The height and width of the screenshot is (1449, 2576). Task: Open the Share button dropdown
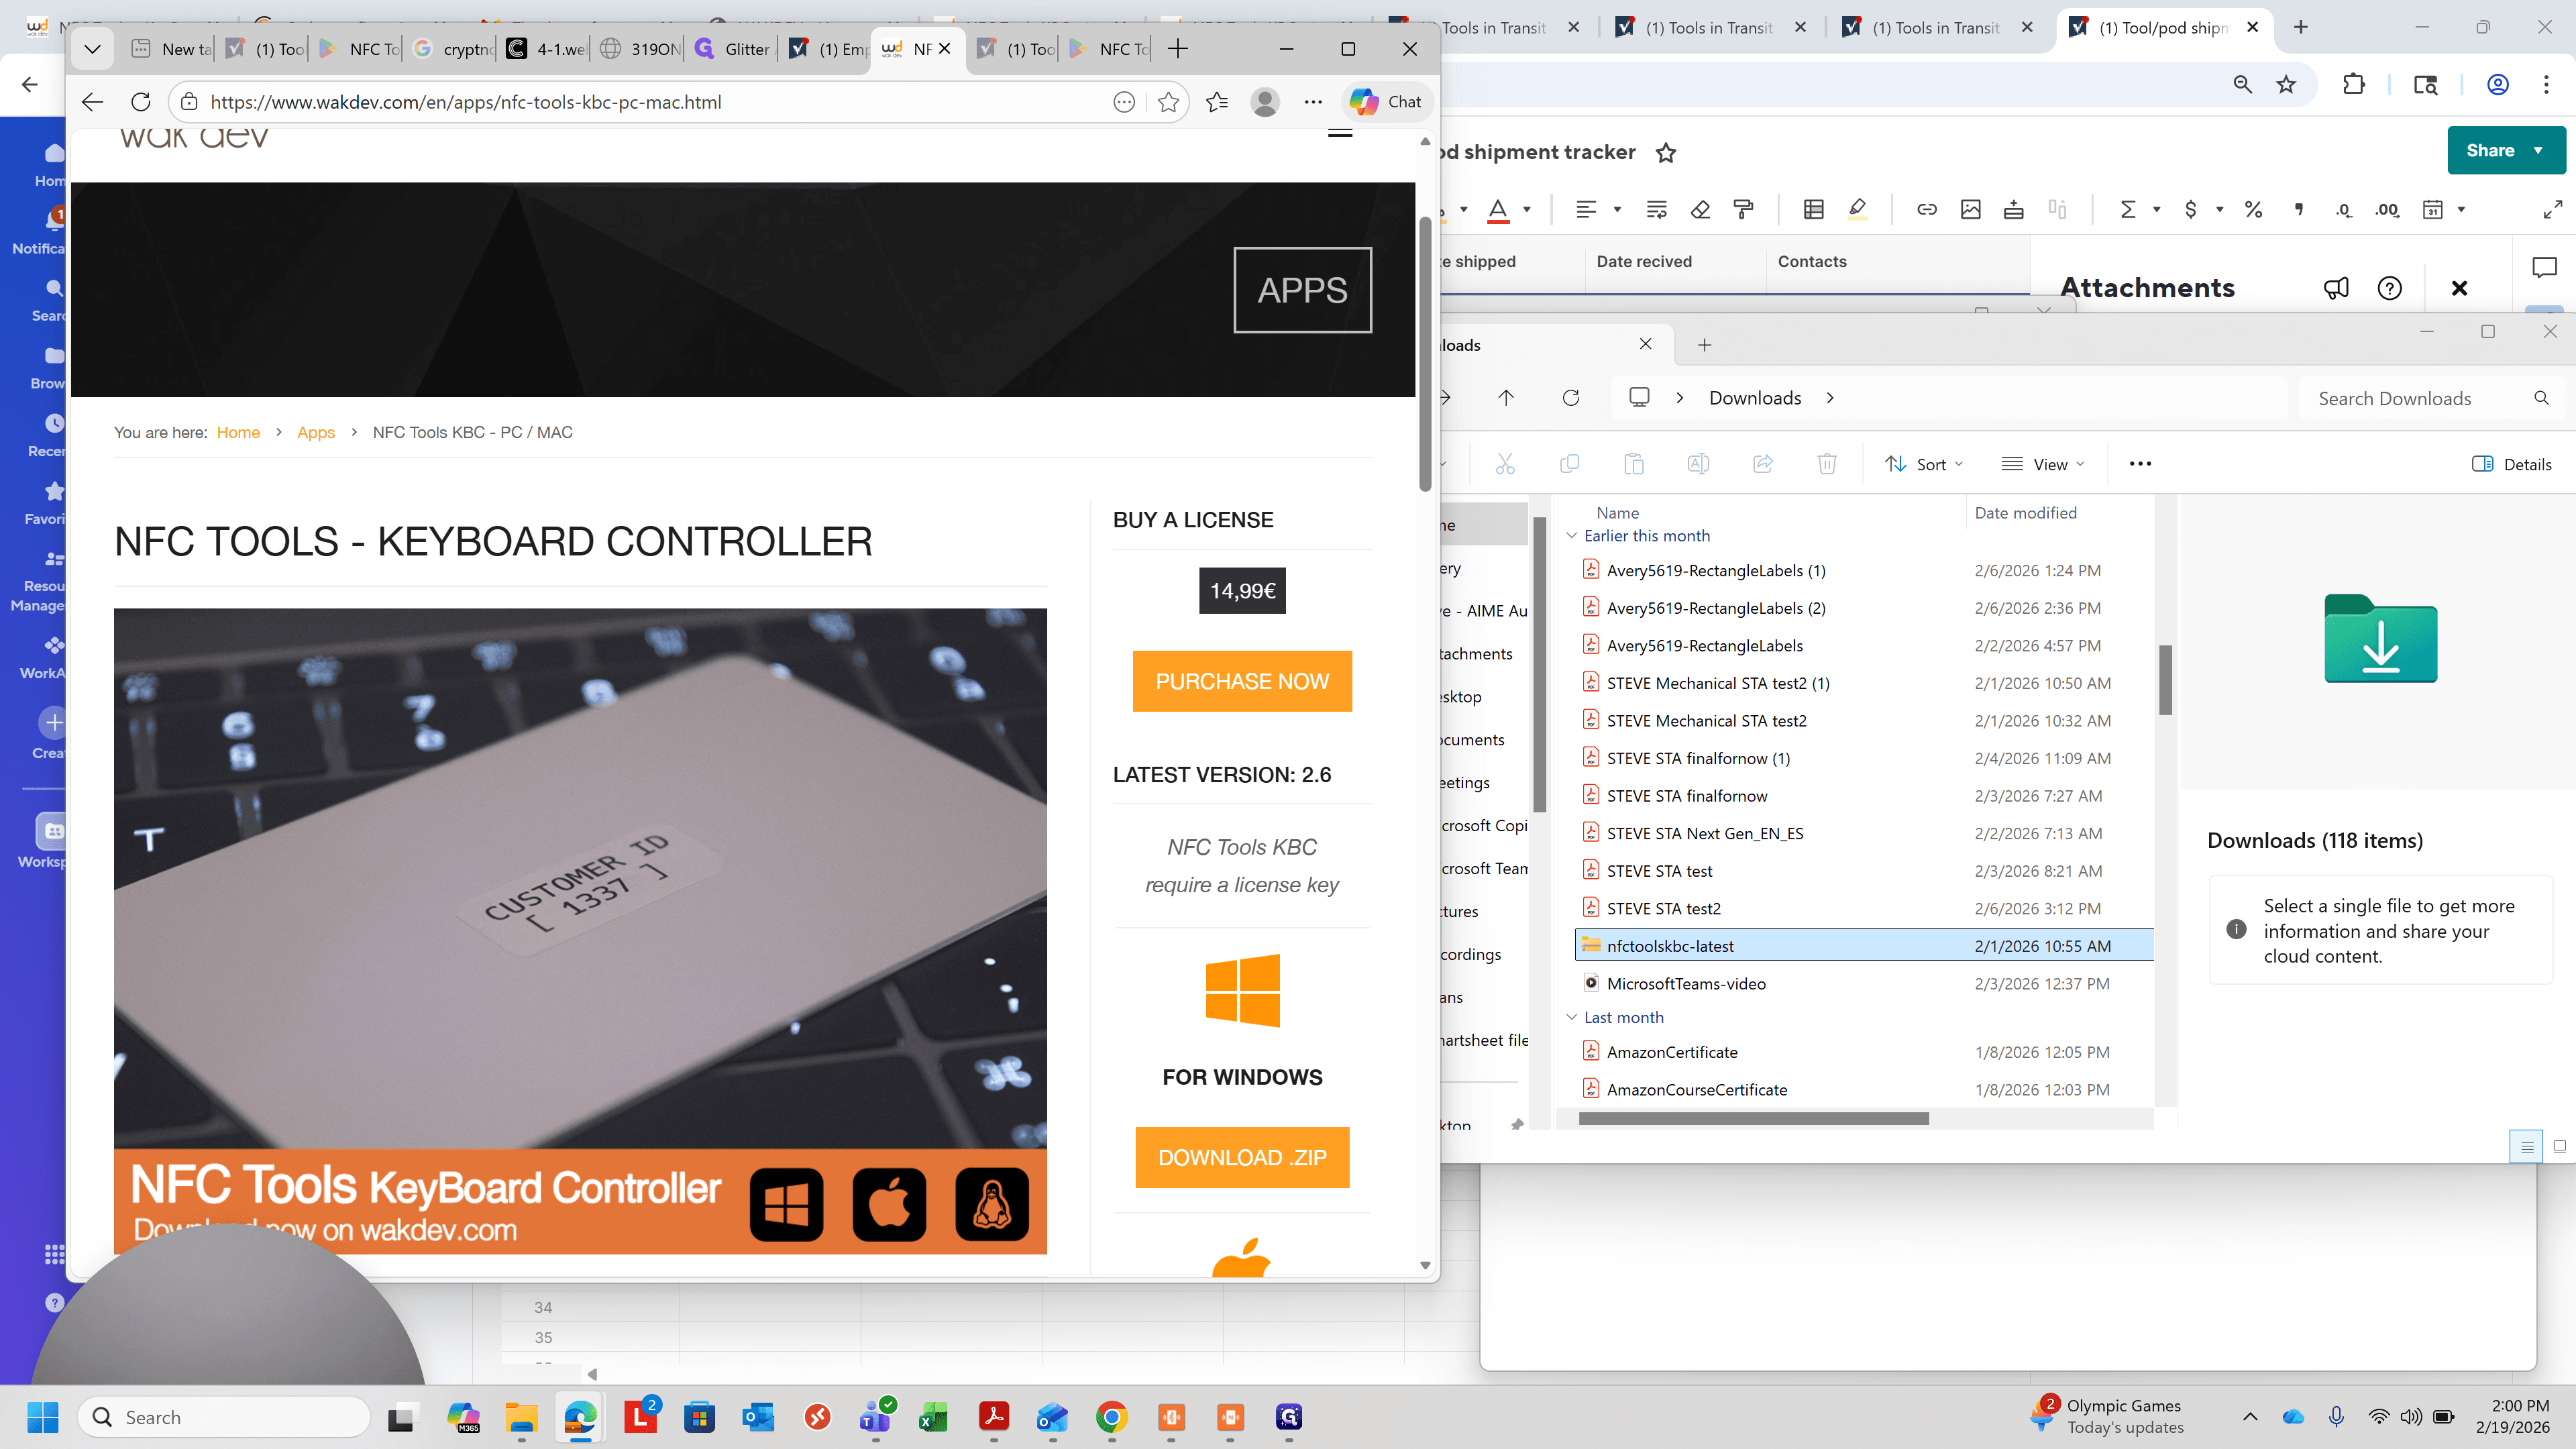(x=2538, y=150)
